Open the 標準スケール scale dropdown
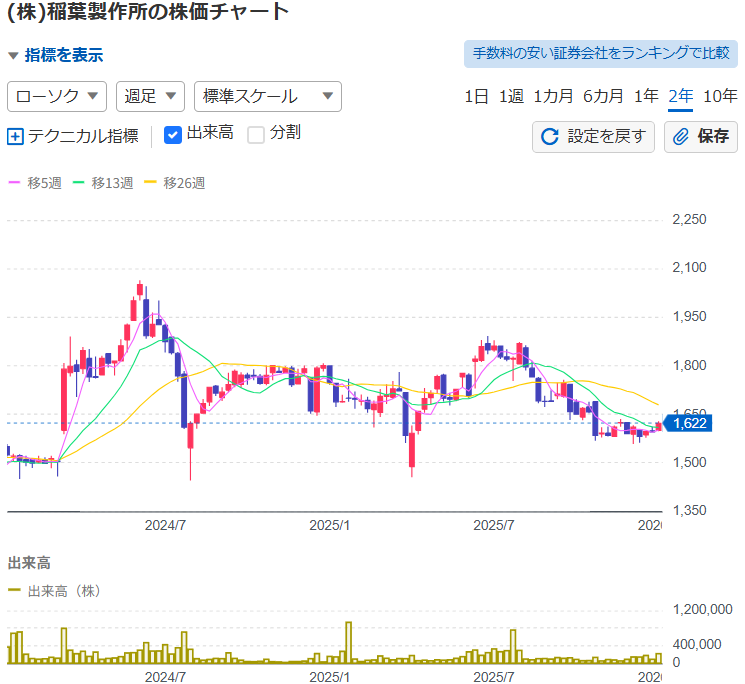This screenshot has height=684, width=745. point(267,96)
